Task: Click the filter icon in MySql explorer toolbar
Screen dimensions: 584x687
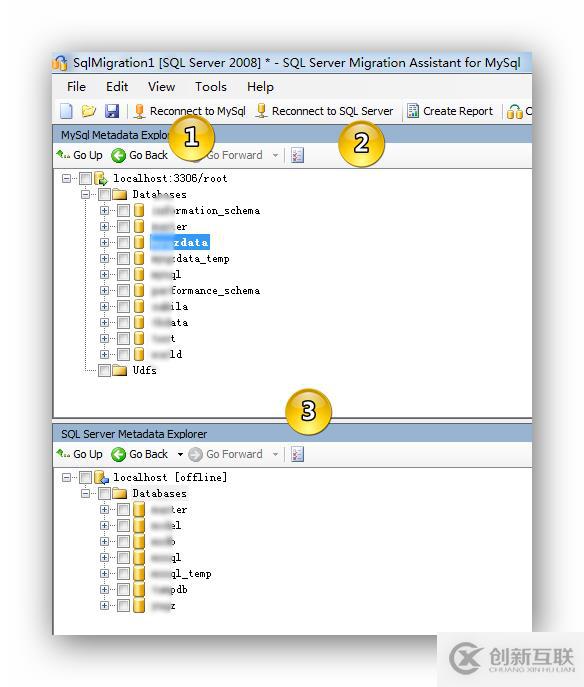Action: [297, 155]
